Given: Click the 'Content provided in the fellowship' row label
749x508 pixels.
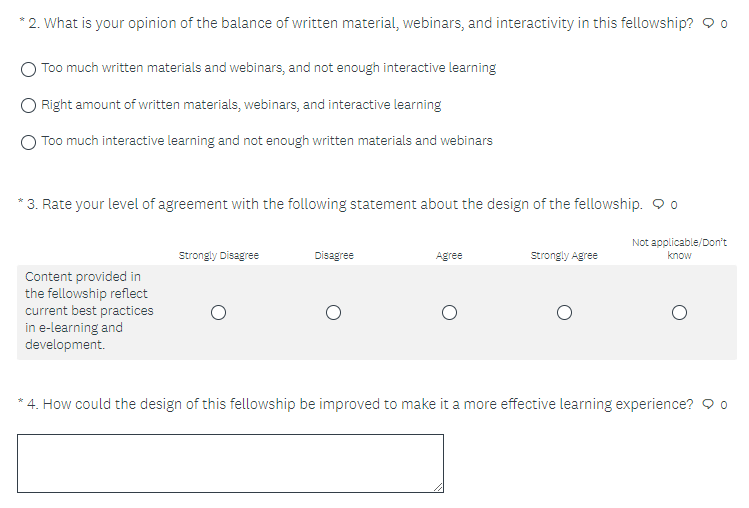Looking at the screenshot, I should point(88,310).
